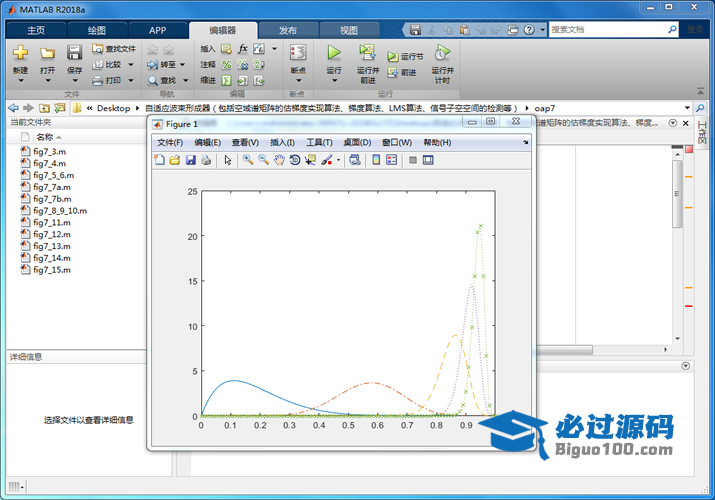Open Figure 1 View (查看) menu
The image size is (715, 500).
coord(245,143)
